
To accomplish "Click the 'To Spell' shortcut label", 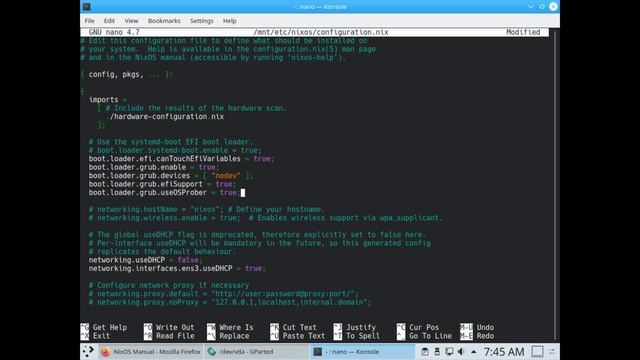I will (363, 336).
